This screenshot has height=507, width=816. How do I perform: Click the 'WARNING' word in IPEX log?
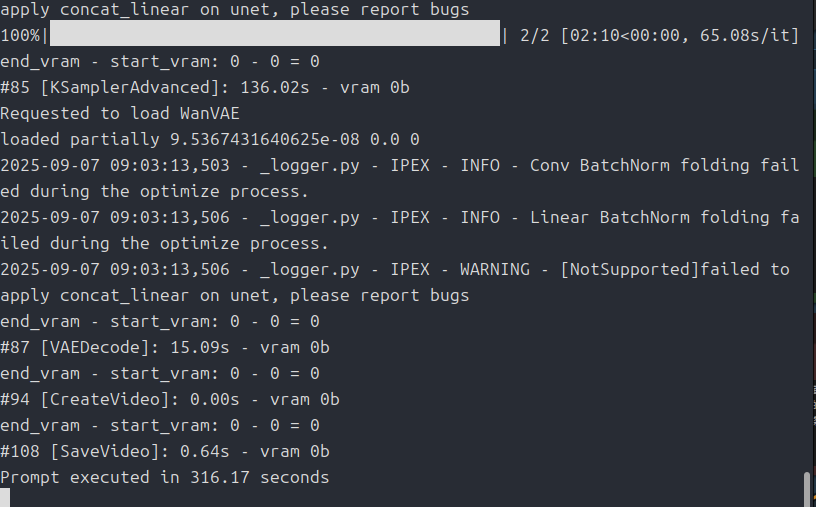[x=495, y=269]
